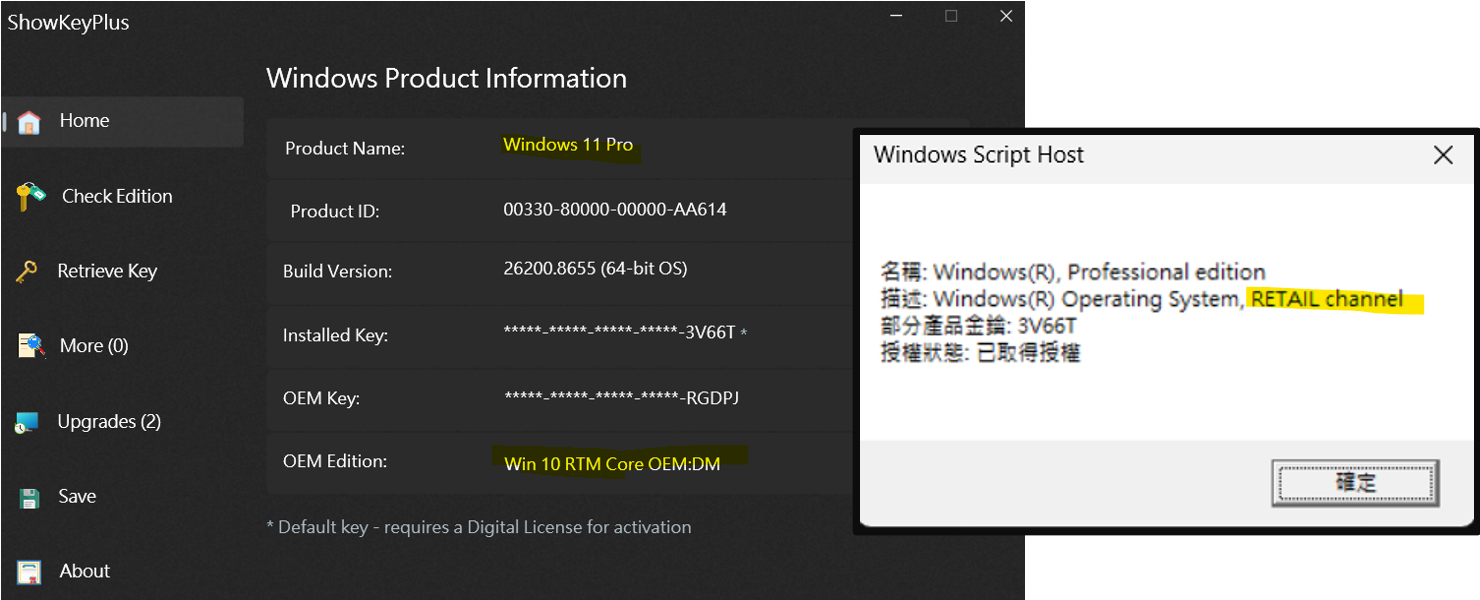Viewport: 1480px width, 600px height.
Task: Click the Save floppy disk icon
Action: pyautogui.click(x=29, y=498)
